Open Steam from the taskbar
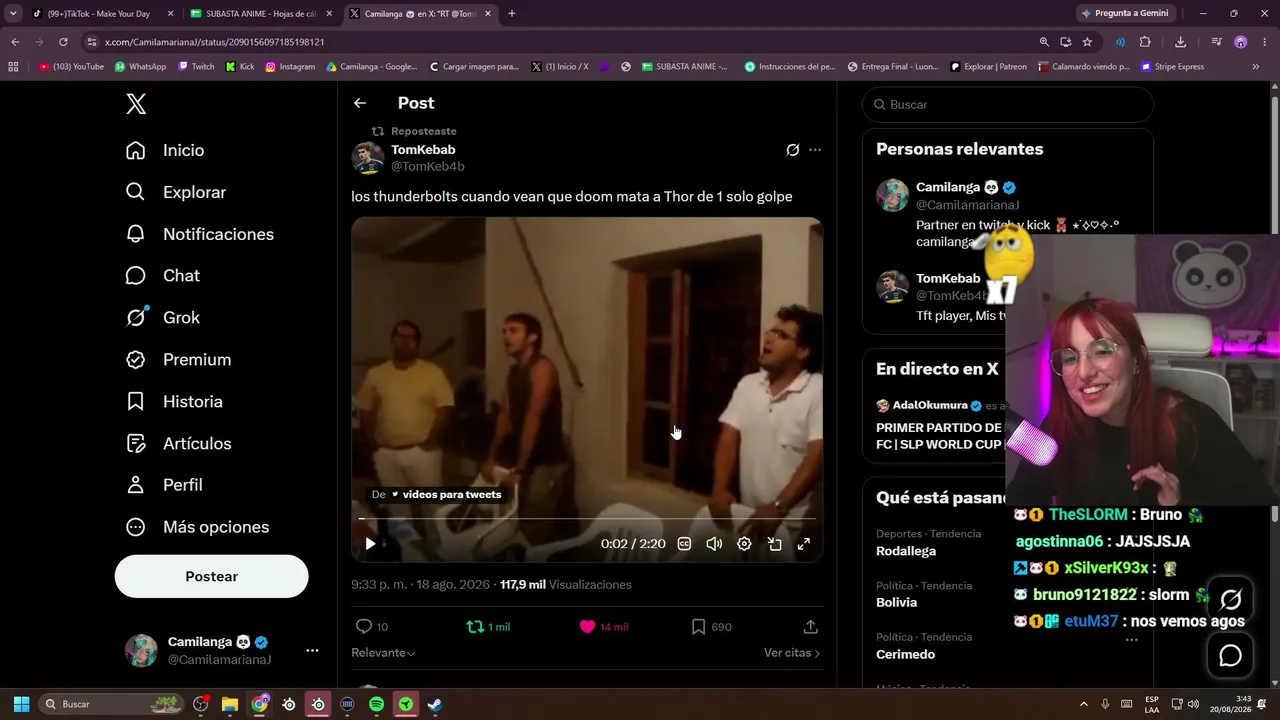Screen dimensions: 1280x720 435,704
